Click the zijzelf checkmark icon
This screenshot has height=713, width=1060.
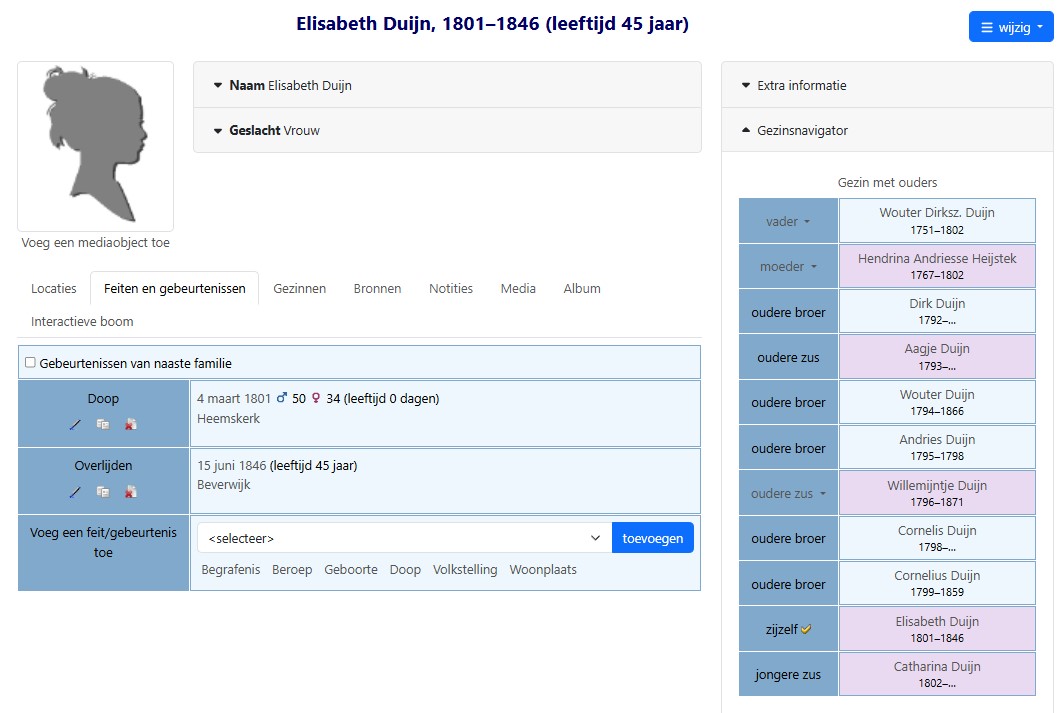[x=806, y=629]
